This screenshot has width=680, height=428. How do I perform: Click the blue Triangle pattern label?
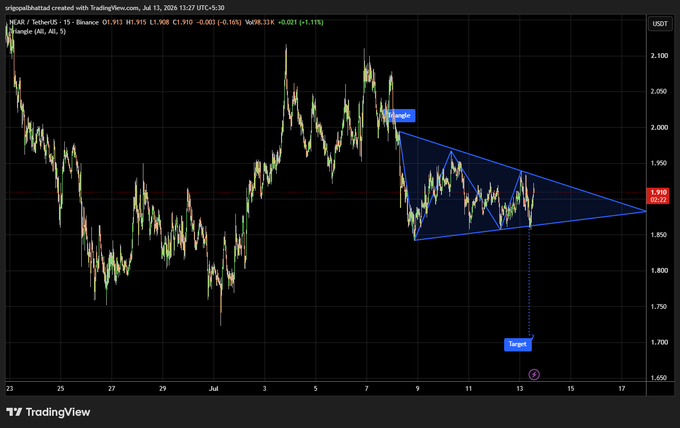click(x=399, y=115)
